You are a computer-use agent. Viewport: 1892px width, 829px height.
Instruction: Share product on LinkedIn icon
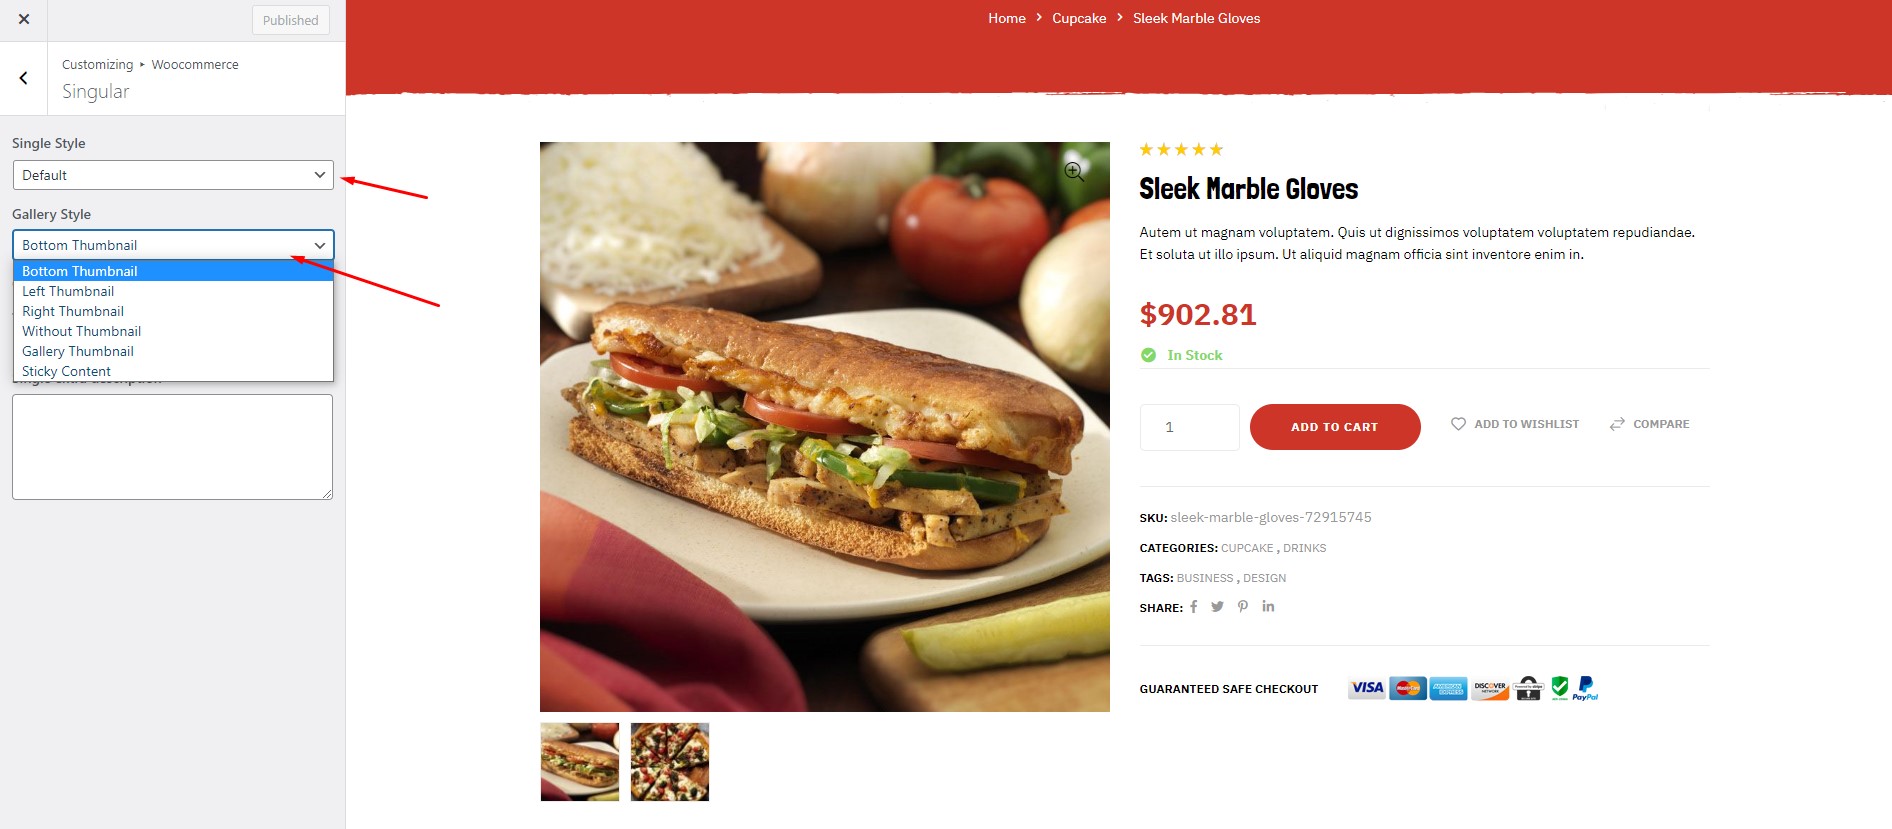tap(1268, 606)
